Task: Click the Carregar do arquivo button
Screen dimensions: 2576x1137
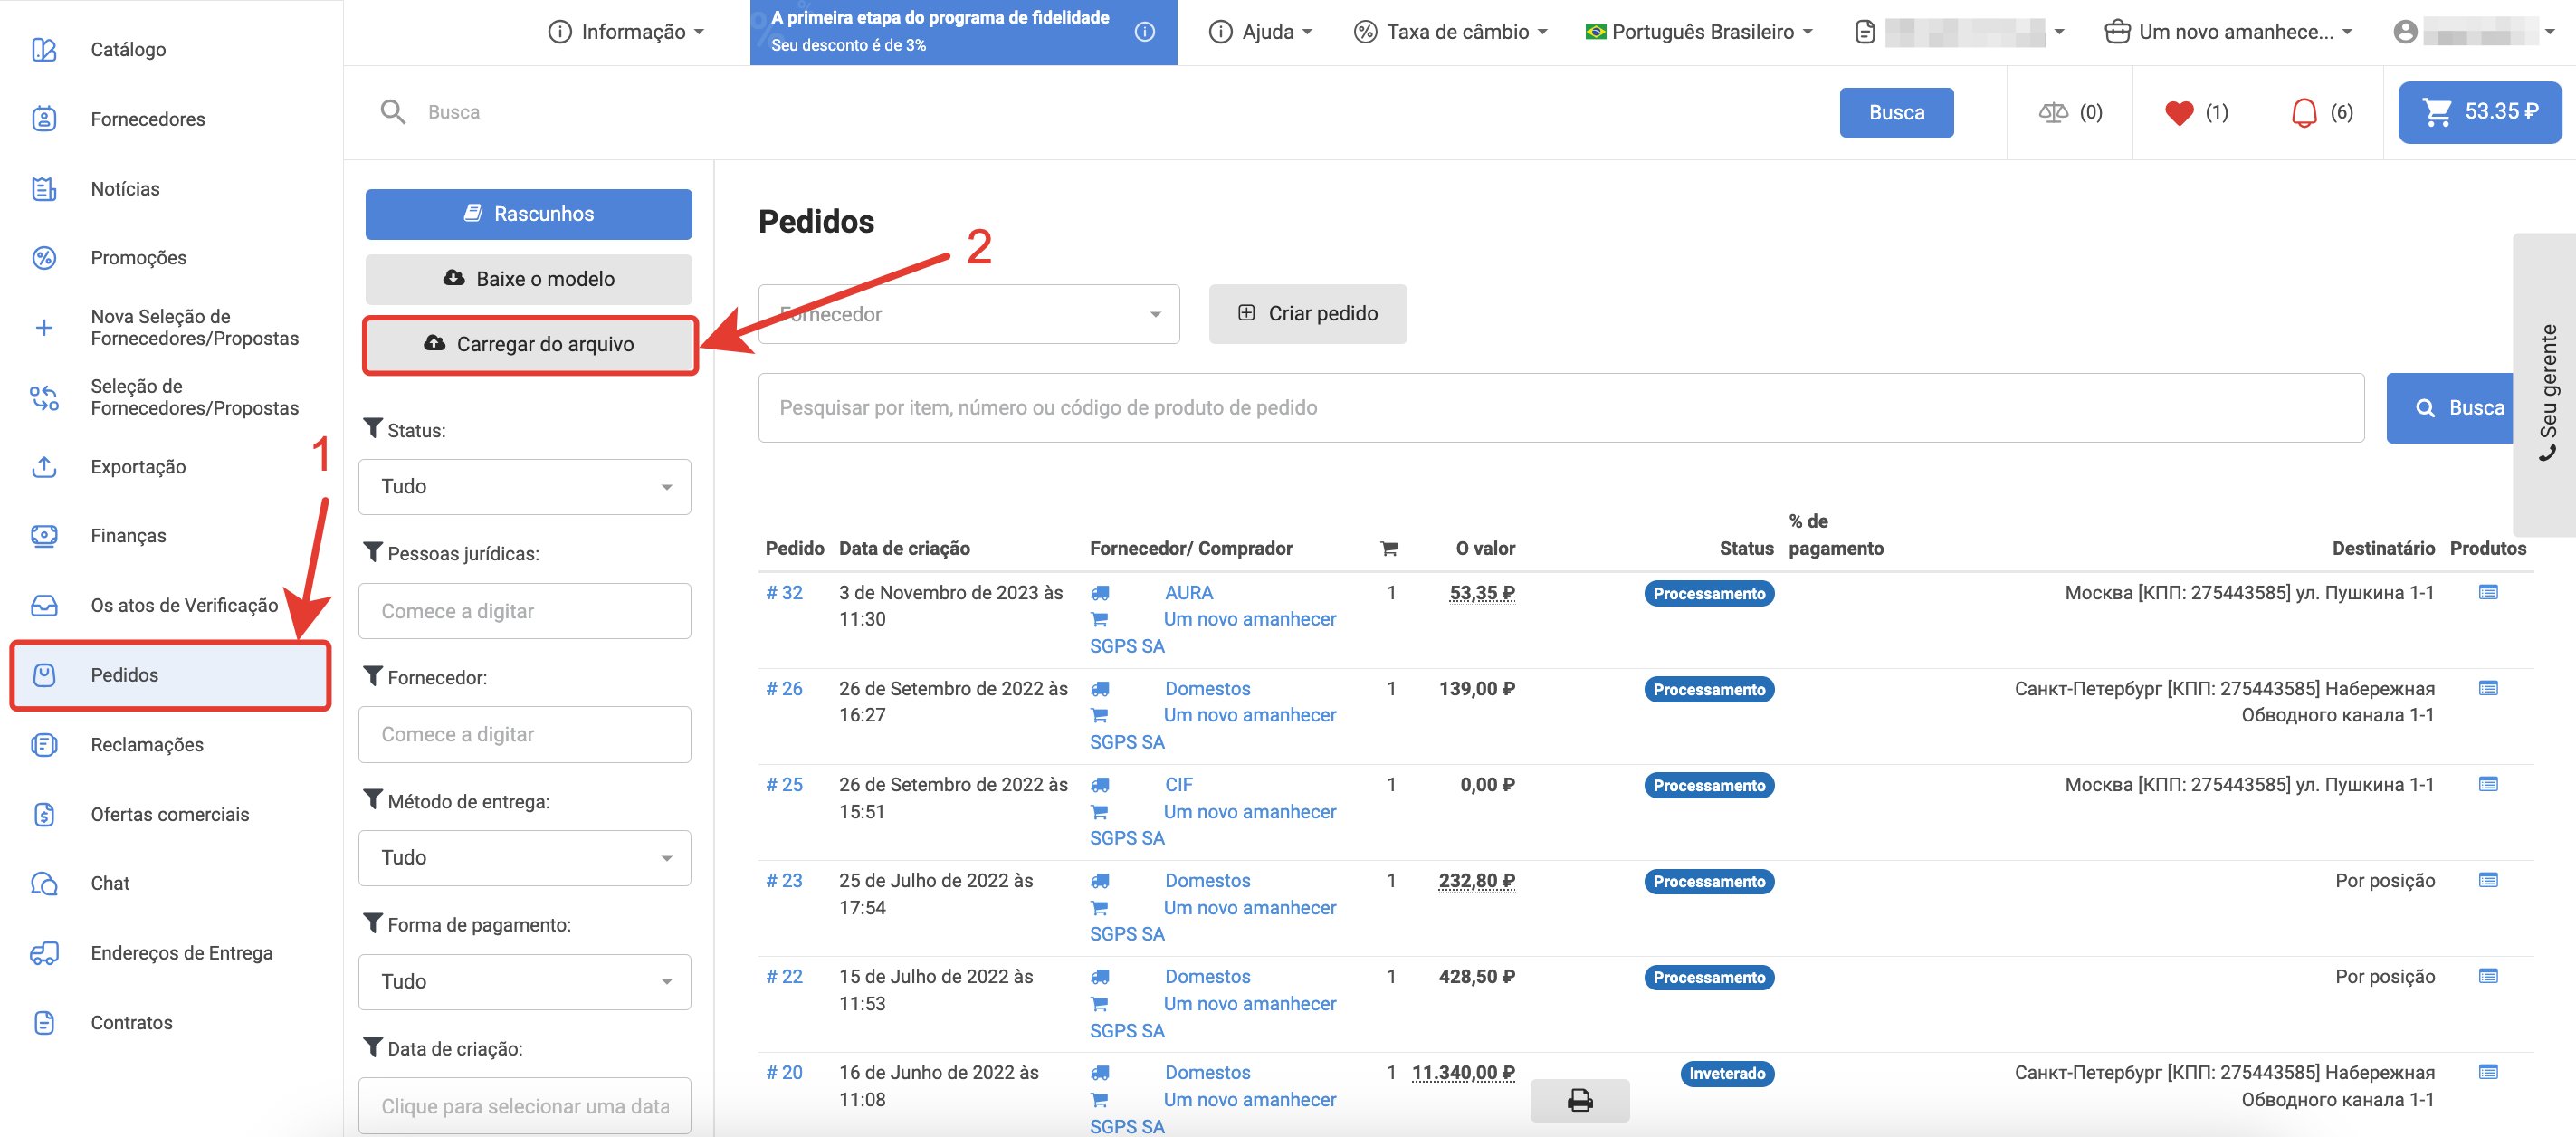Action: pyautogui.click(x=529, y=345)
